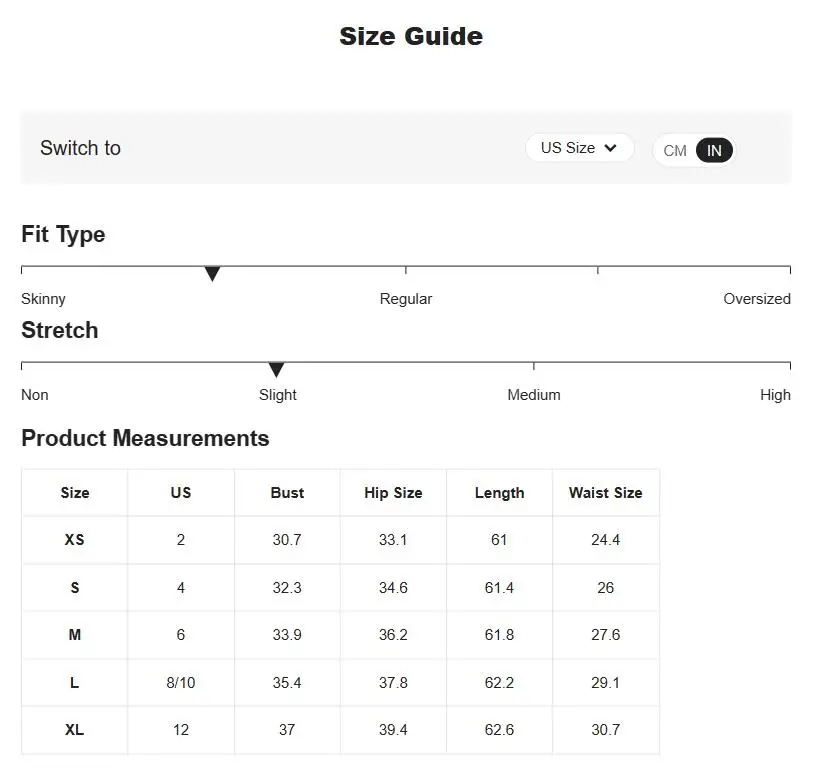Click the 8/10 US size cell

point(181,682)
